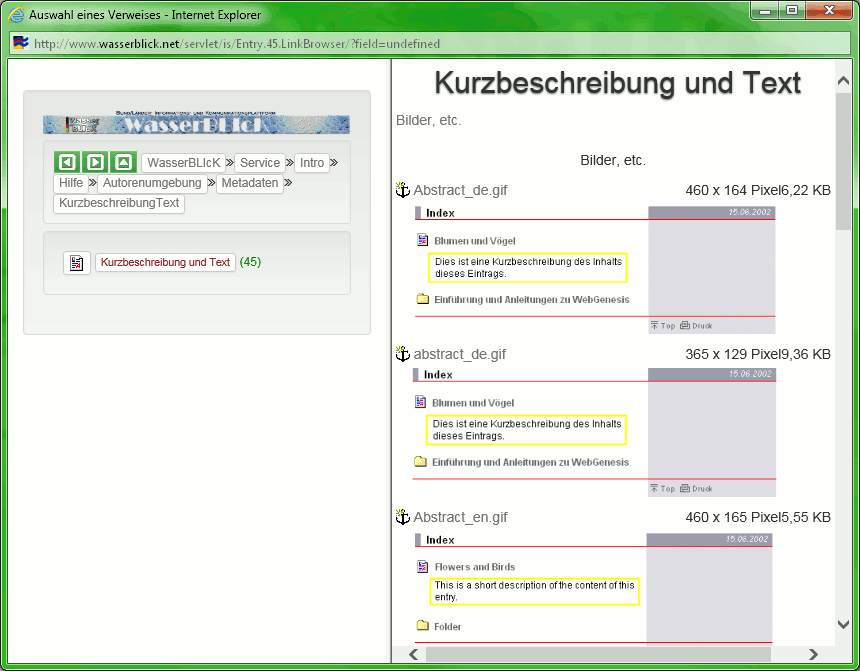Viewport: 860px width, 671px height.
Task: Choose the Abstract_en.gif file link
Action: (x=460, y=517)
